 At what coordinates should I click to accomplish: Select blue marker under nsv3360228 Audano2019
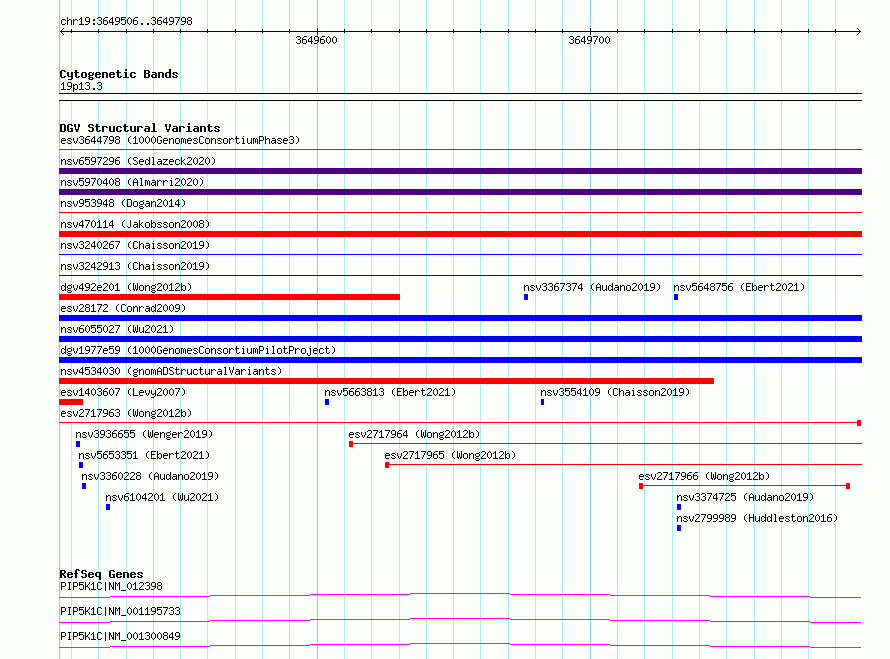tap(84, 486)
